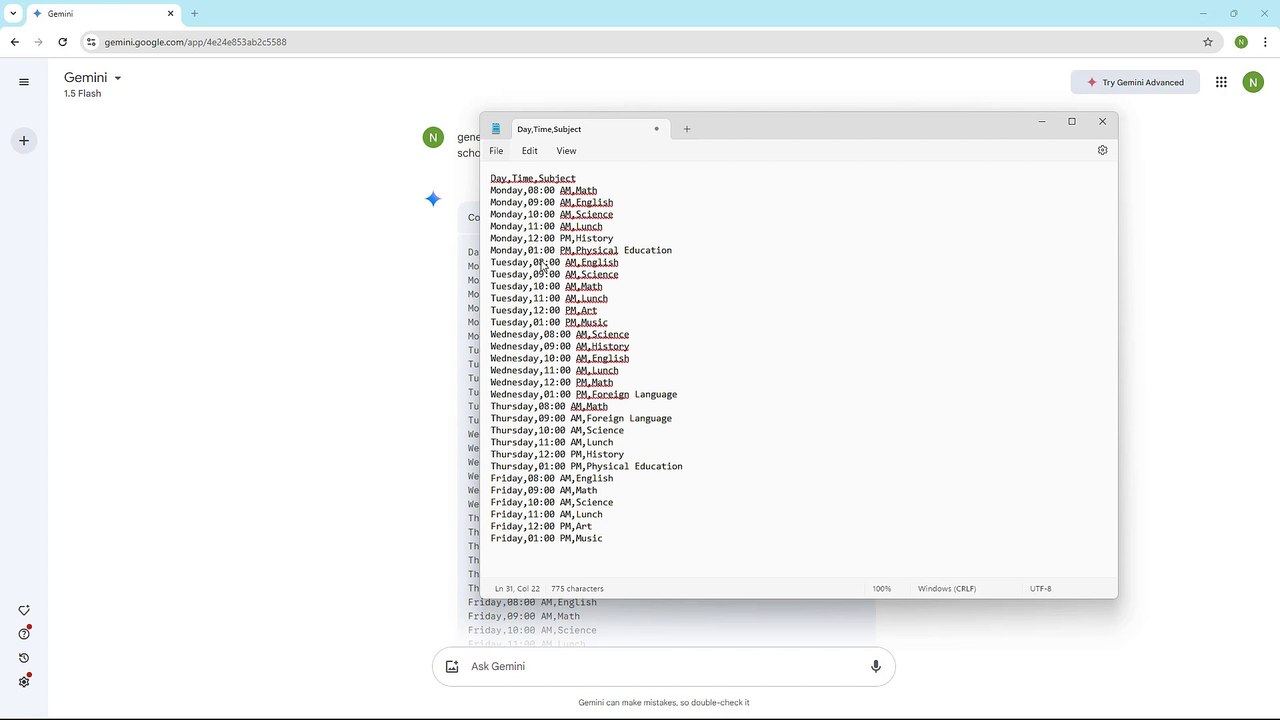Start a new chat with plus icon
1280x720 pixels.
point(24,141)
